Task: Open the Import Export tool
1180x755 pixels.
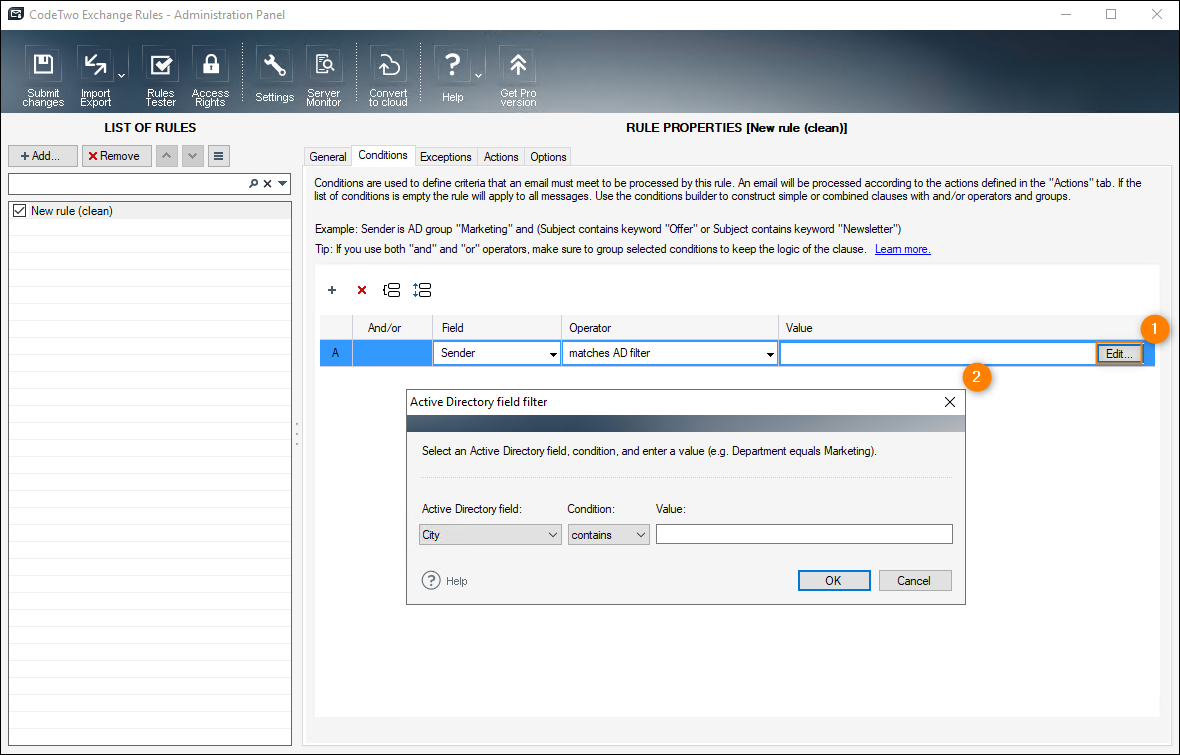Action: (x=96, y=75)
